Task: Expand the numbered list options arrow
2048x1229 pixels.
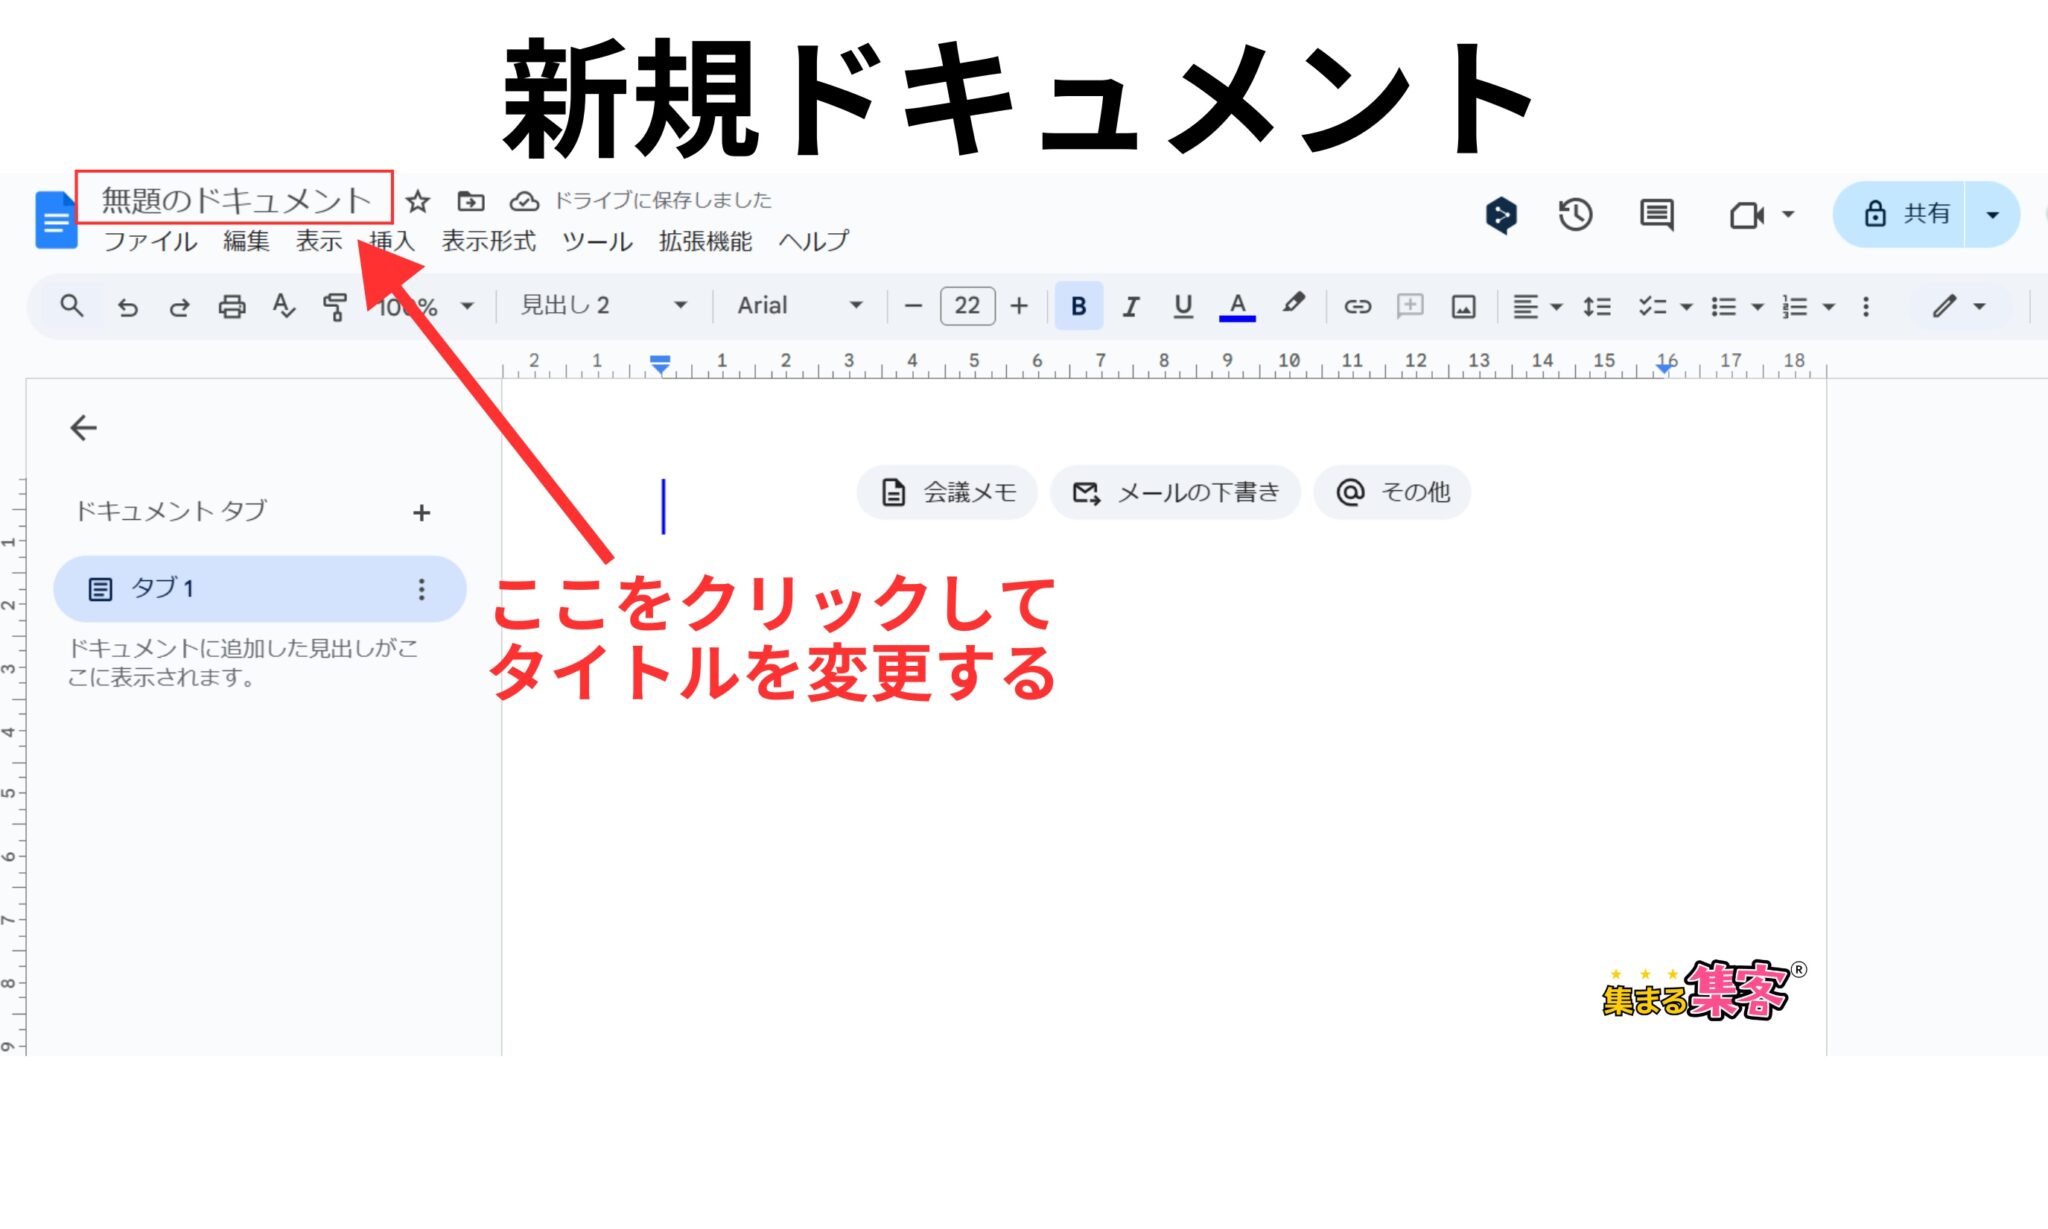Action: (1829, 307)
